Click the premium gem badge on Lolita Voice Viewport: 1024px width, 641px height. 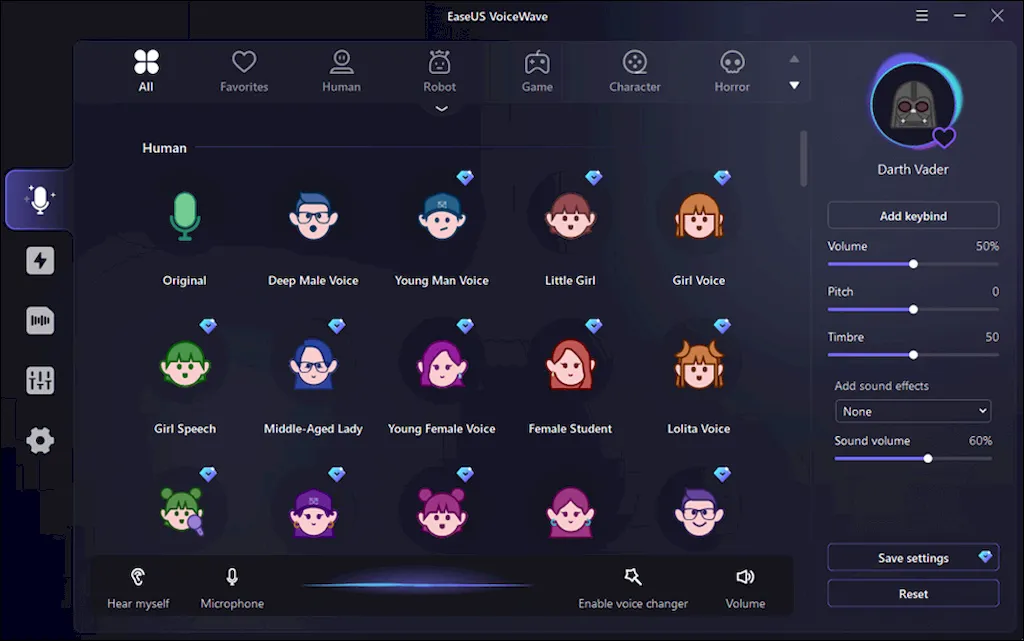(722, 325)
